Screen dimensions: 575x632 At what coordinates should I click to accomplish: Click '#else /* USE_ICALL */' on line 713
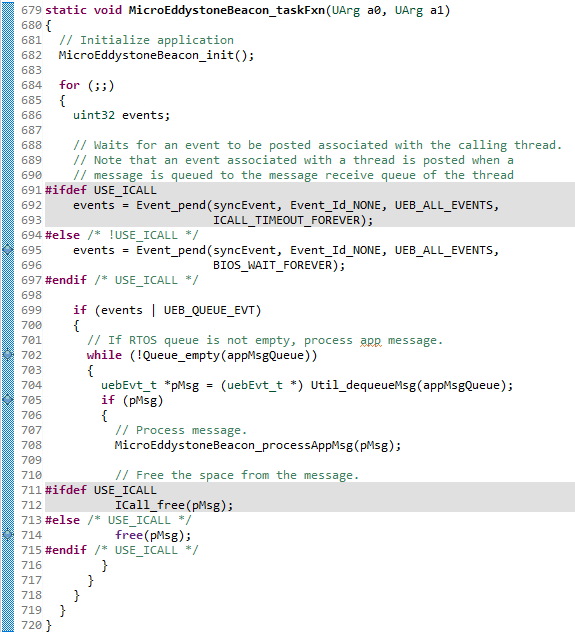[x=118, y=520]
